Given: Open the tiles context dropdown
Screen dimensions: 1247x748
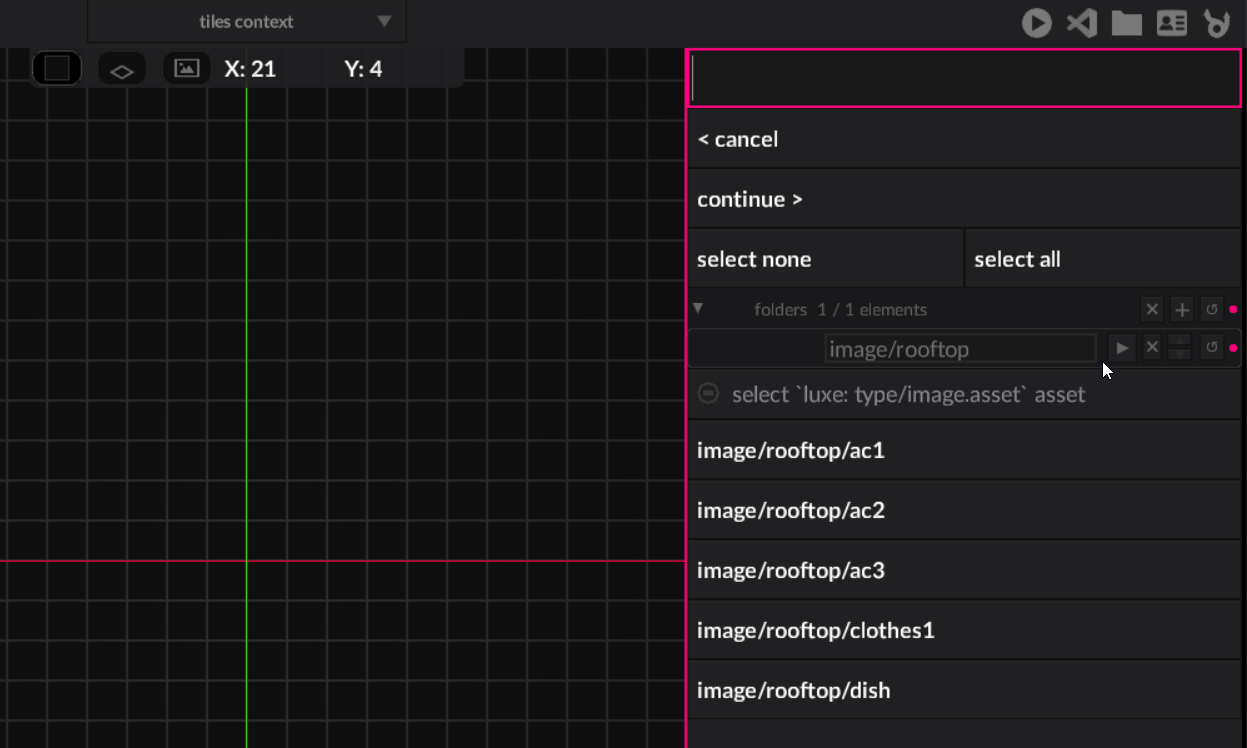Looking at the screenshot, I should (x=247, y=22).
